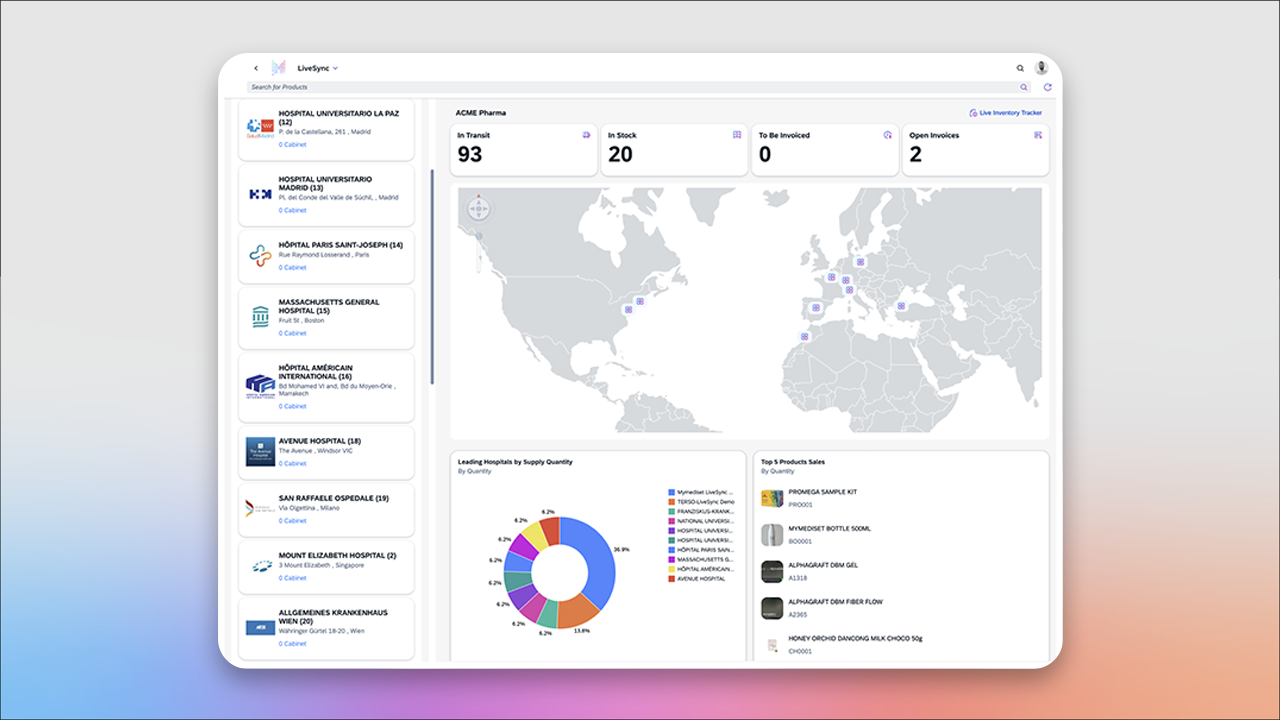Click the Mount Elizabeth Hospital logo
The width and height of the screenshot is (1280, 720).
260,566
